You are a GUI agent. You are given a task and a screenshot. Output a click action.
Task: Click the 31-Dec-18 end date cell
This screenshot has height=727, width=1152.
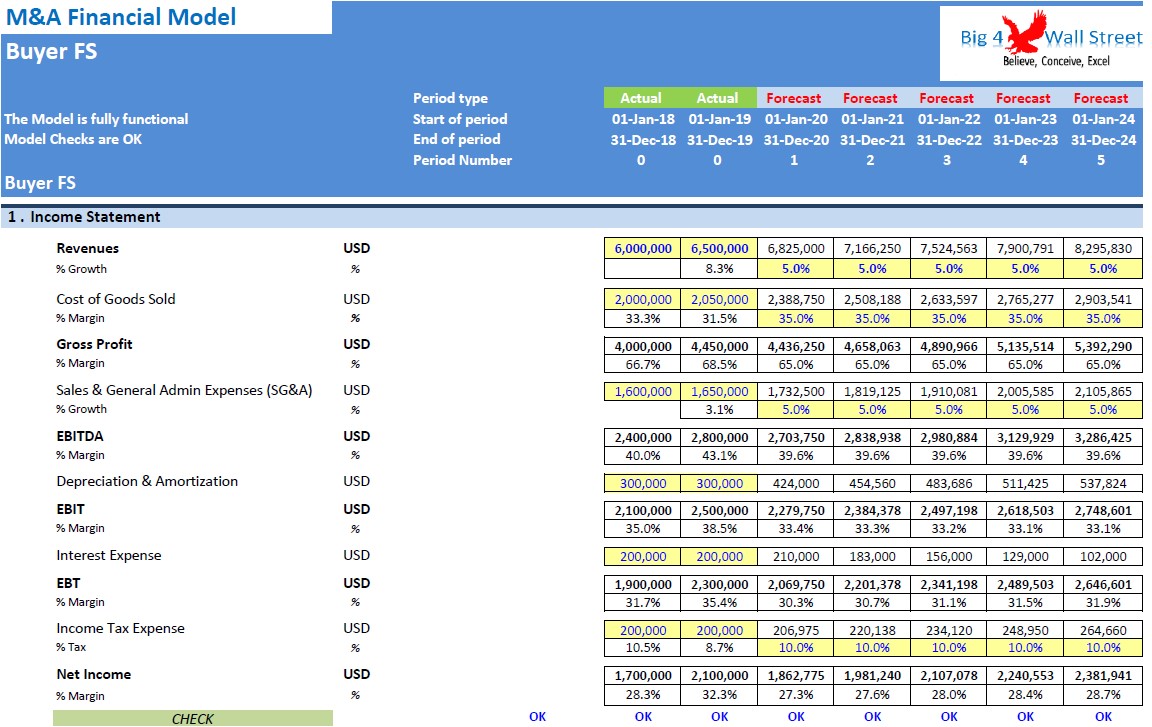coord(643,140)
